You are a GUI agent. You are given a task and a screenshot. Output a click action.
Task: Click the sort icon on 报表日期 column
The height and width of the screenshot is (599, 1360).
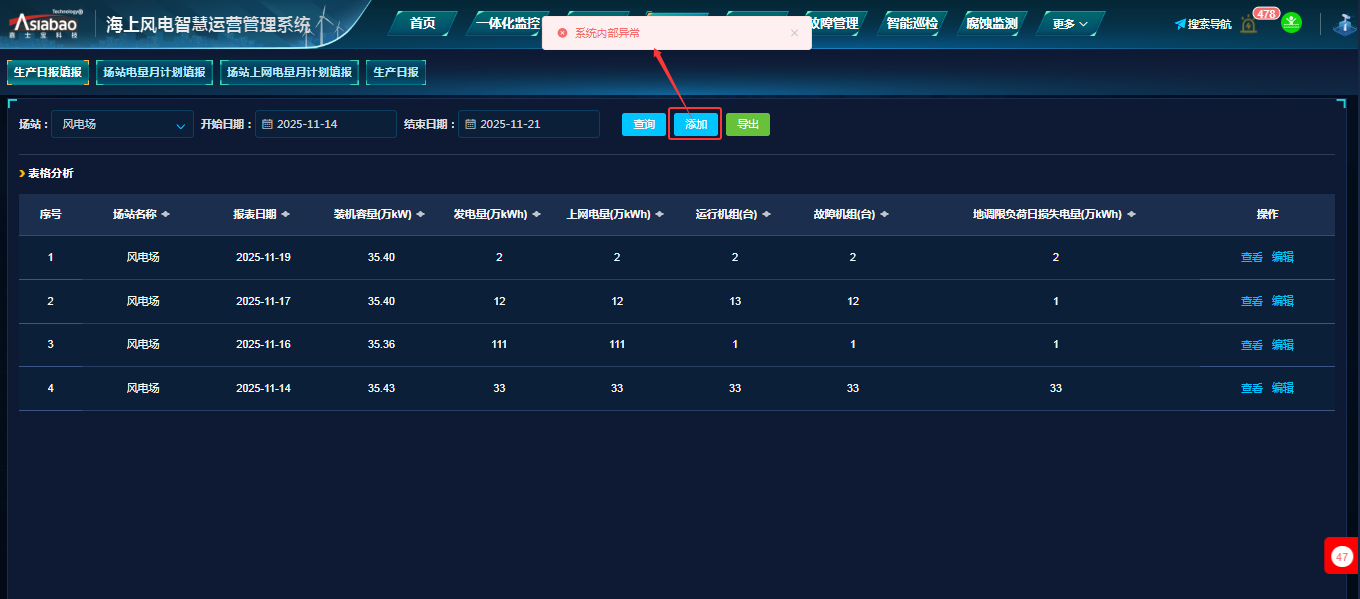[x=286, y=215]
